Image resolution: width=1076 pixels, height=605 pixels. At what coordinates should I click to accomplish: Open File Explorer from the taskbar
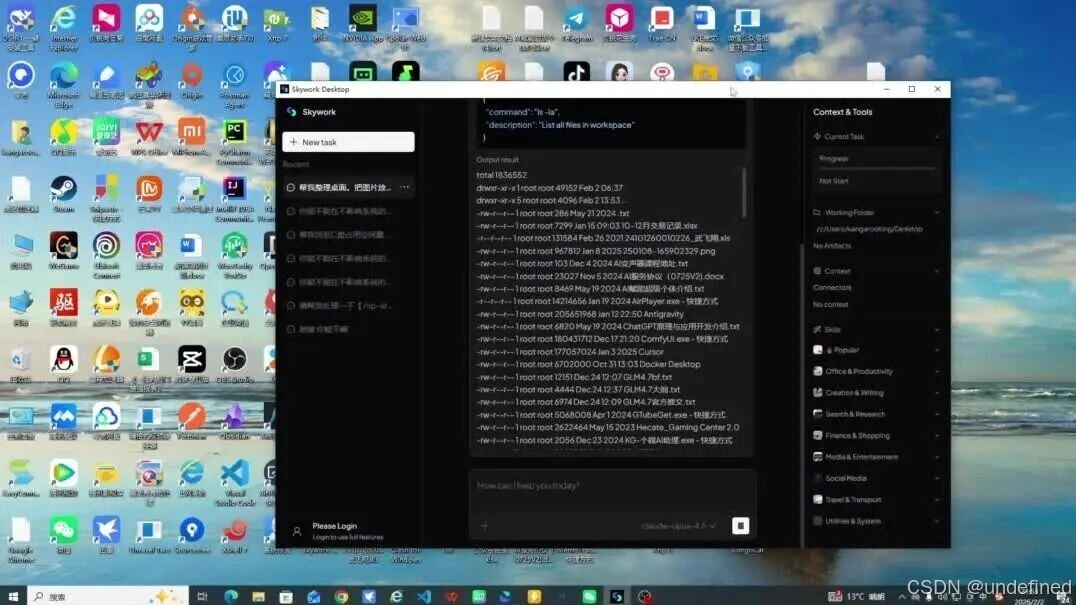click(258, 596)
